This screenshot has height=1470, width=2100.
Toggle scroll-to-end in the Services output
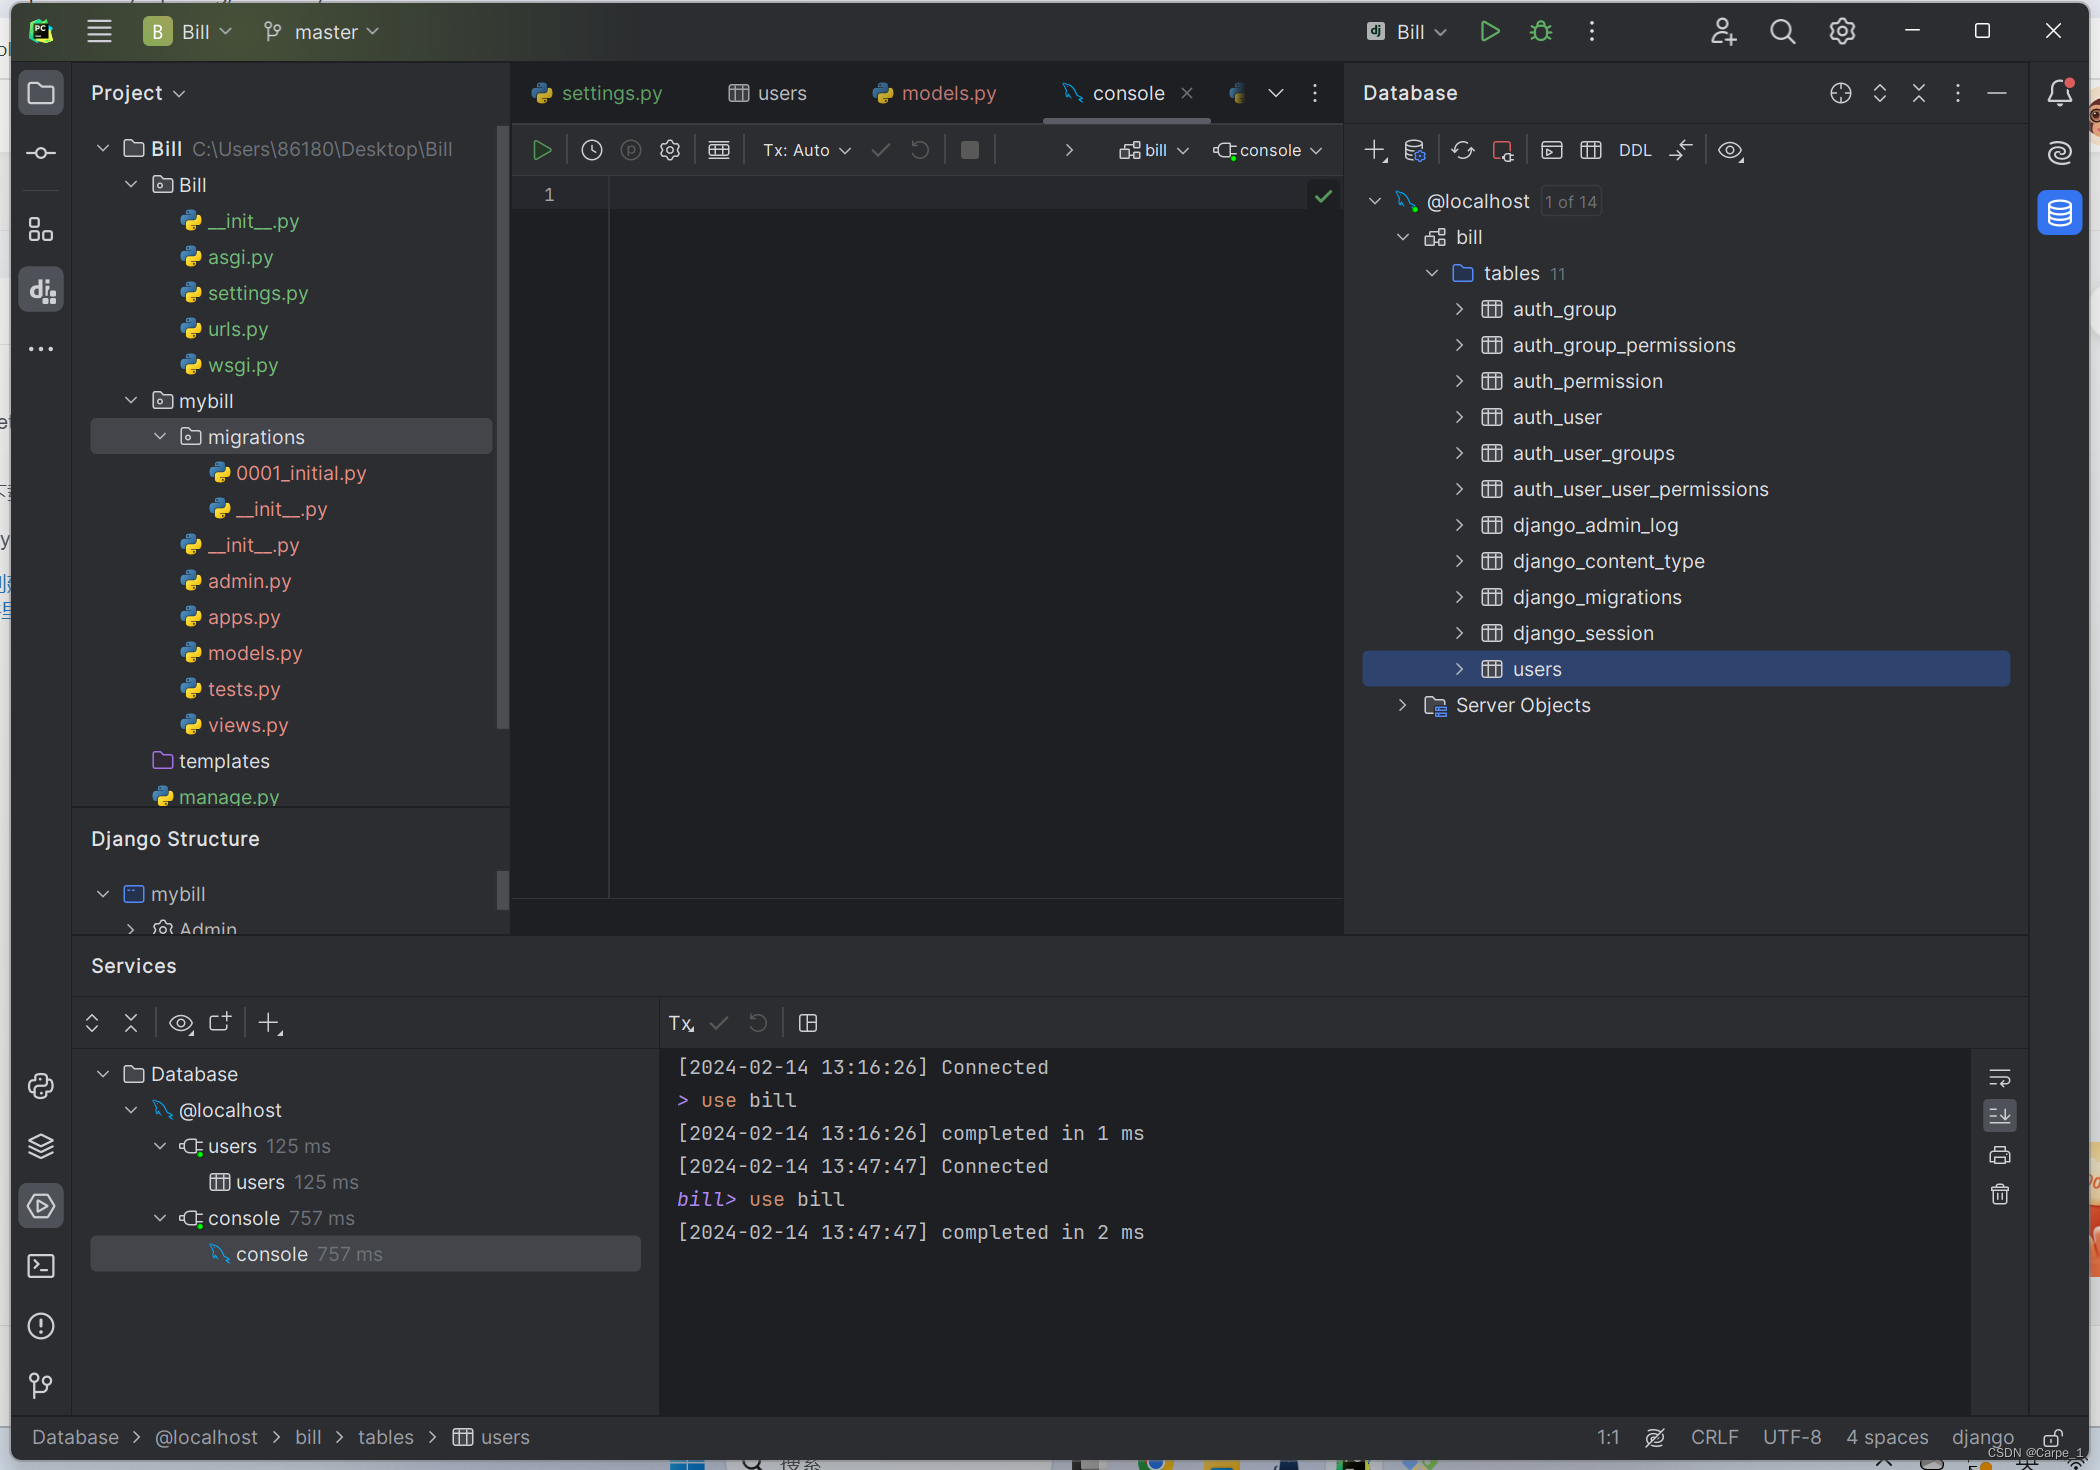2000,1116
